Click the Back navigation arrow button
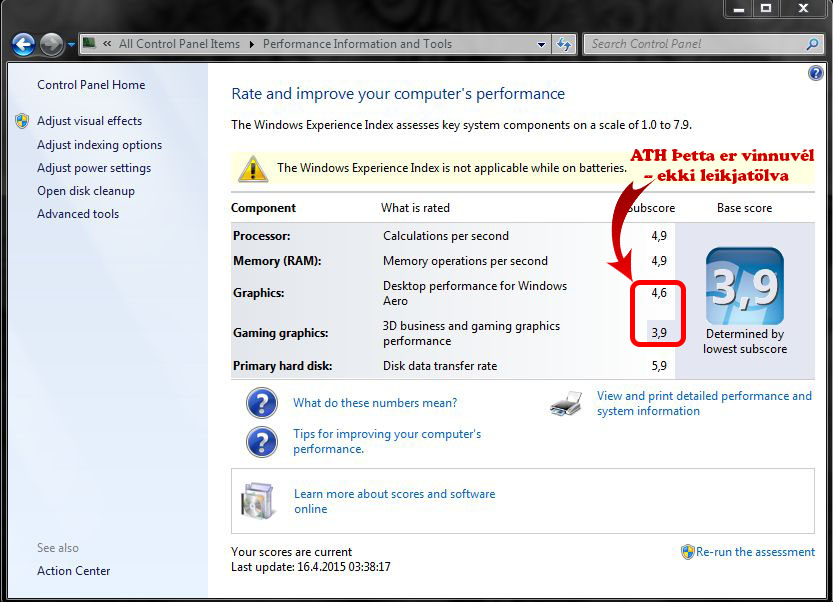 tap(23, 44)
